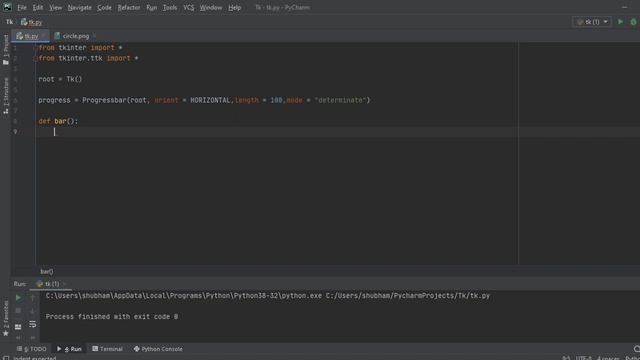Viewport: 640px width, 360px height.
Task: Click the search icon at bottom right corner
Action: pyautogui.click(x=637, y=349)
